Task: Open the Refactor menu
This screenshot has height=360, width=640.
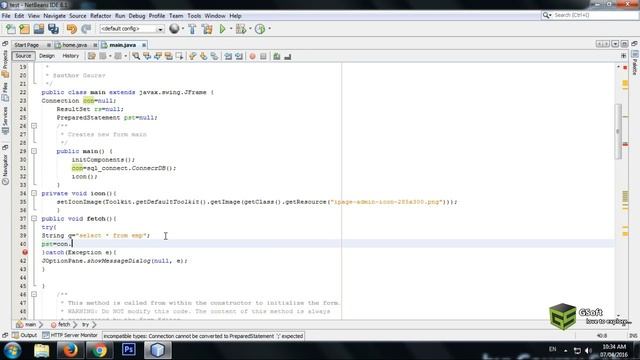Action: pos(100,16)
